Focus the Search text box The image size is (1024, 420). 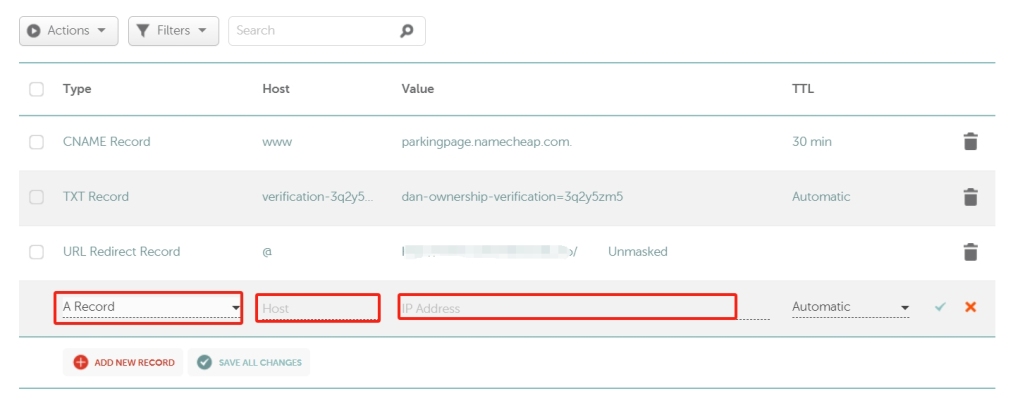click(312, 31)
